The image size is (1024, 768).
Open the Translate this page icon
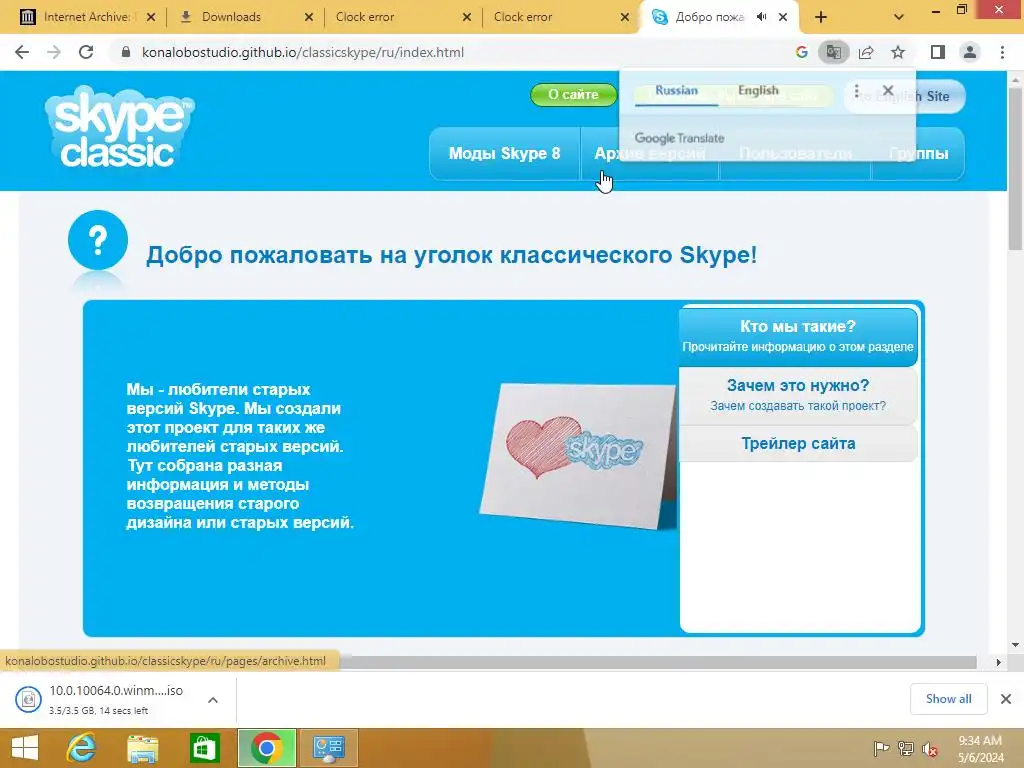pyautogui.click(x=833, y=52)
